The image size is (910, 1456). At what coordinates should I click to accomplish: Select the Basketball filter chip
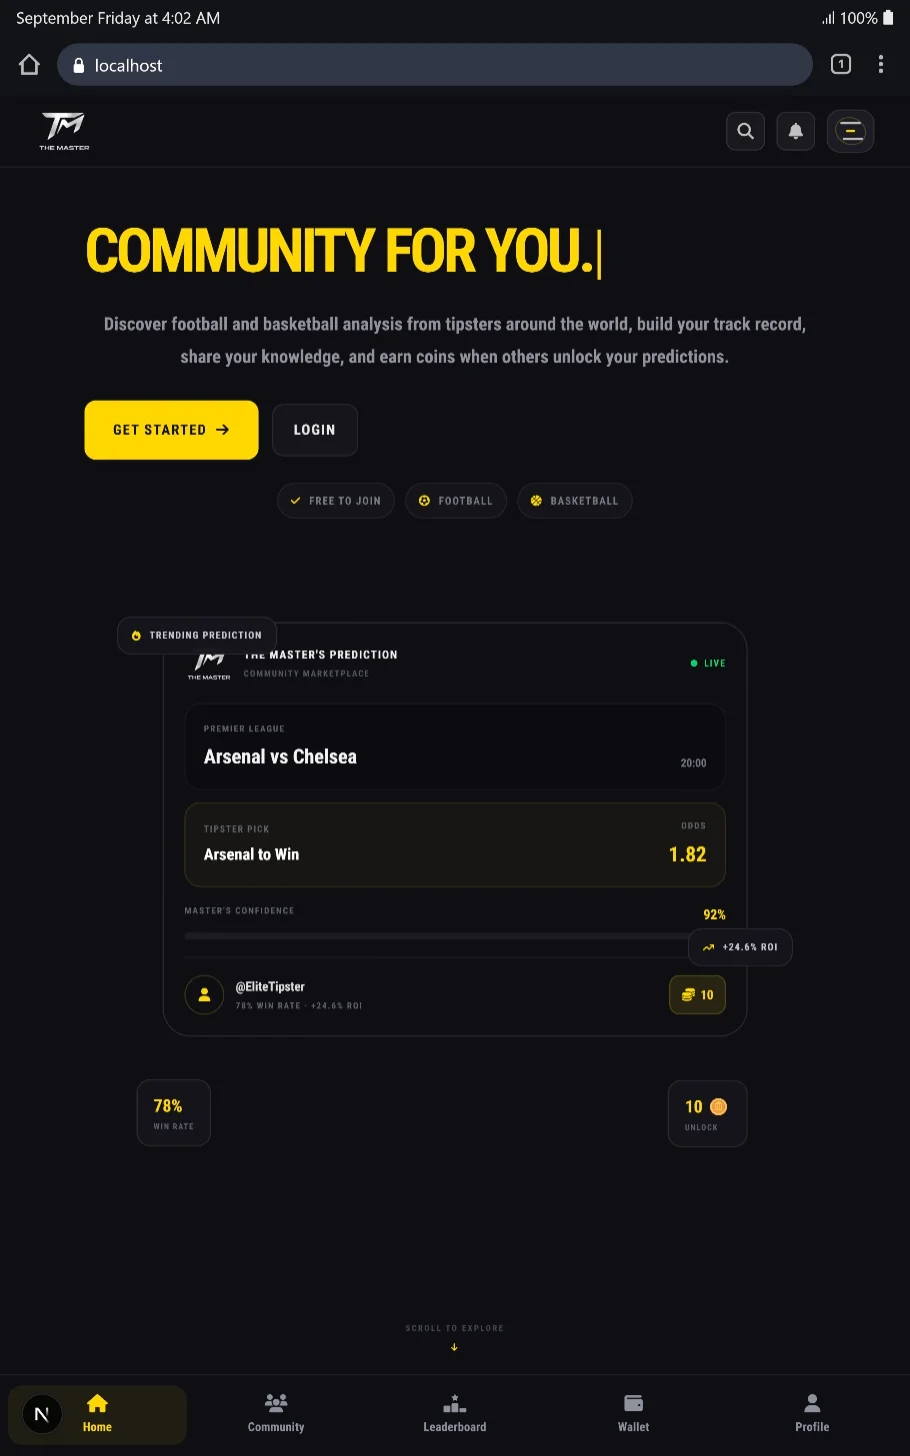(575, 501)
